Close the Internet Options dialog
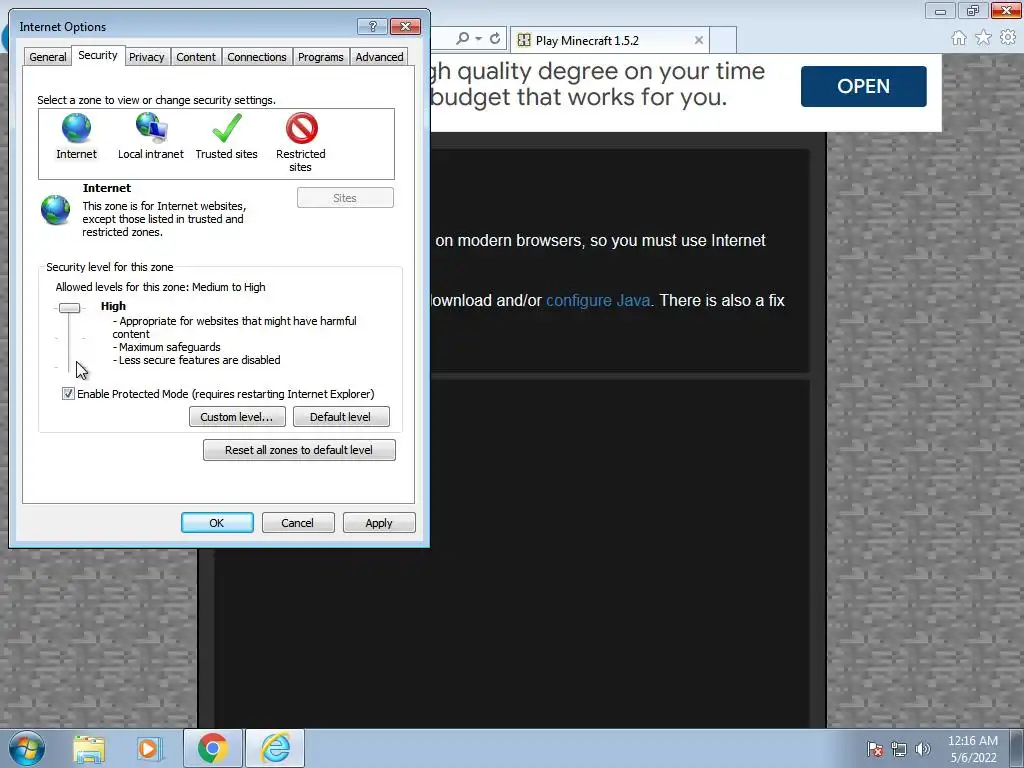This screenshot has height=768, width=1024. click(405, 26)
